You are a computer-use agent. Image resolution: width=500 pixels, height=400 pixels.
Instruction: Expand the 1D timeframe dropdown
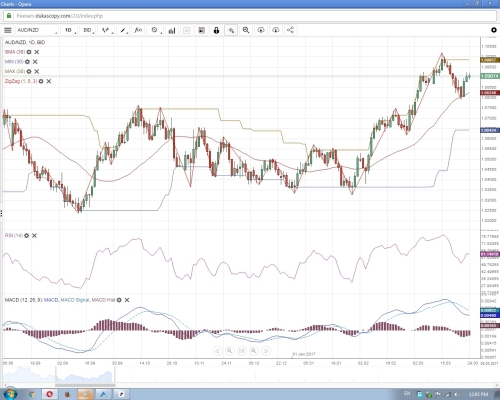pos(70,30)
